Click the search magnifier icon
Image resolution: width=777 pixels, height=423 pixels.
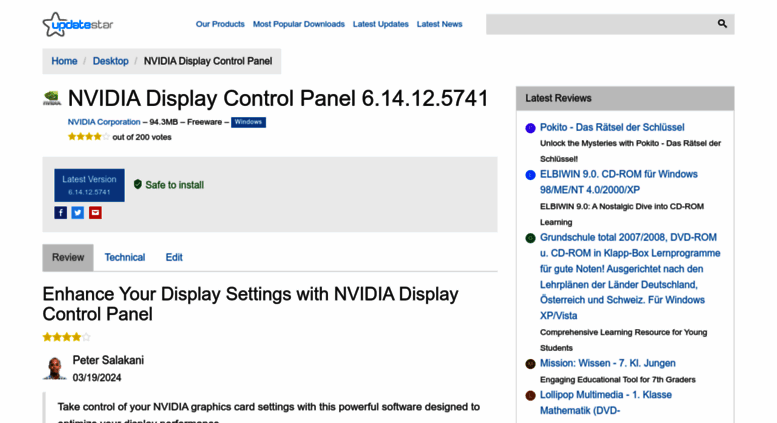(x=722, y=24)
